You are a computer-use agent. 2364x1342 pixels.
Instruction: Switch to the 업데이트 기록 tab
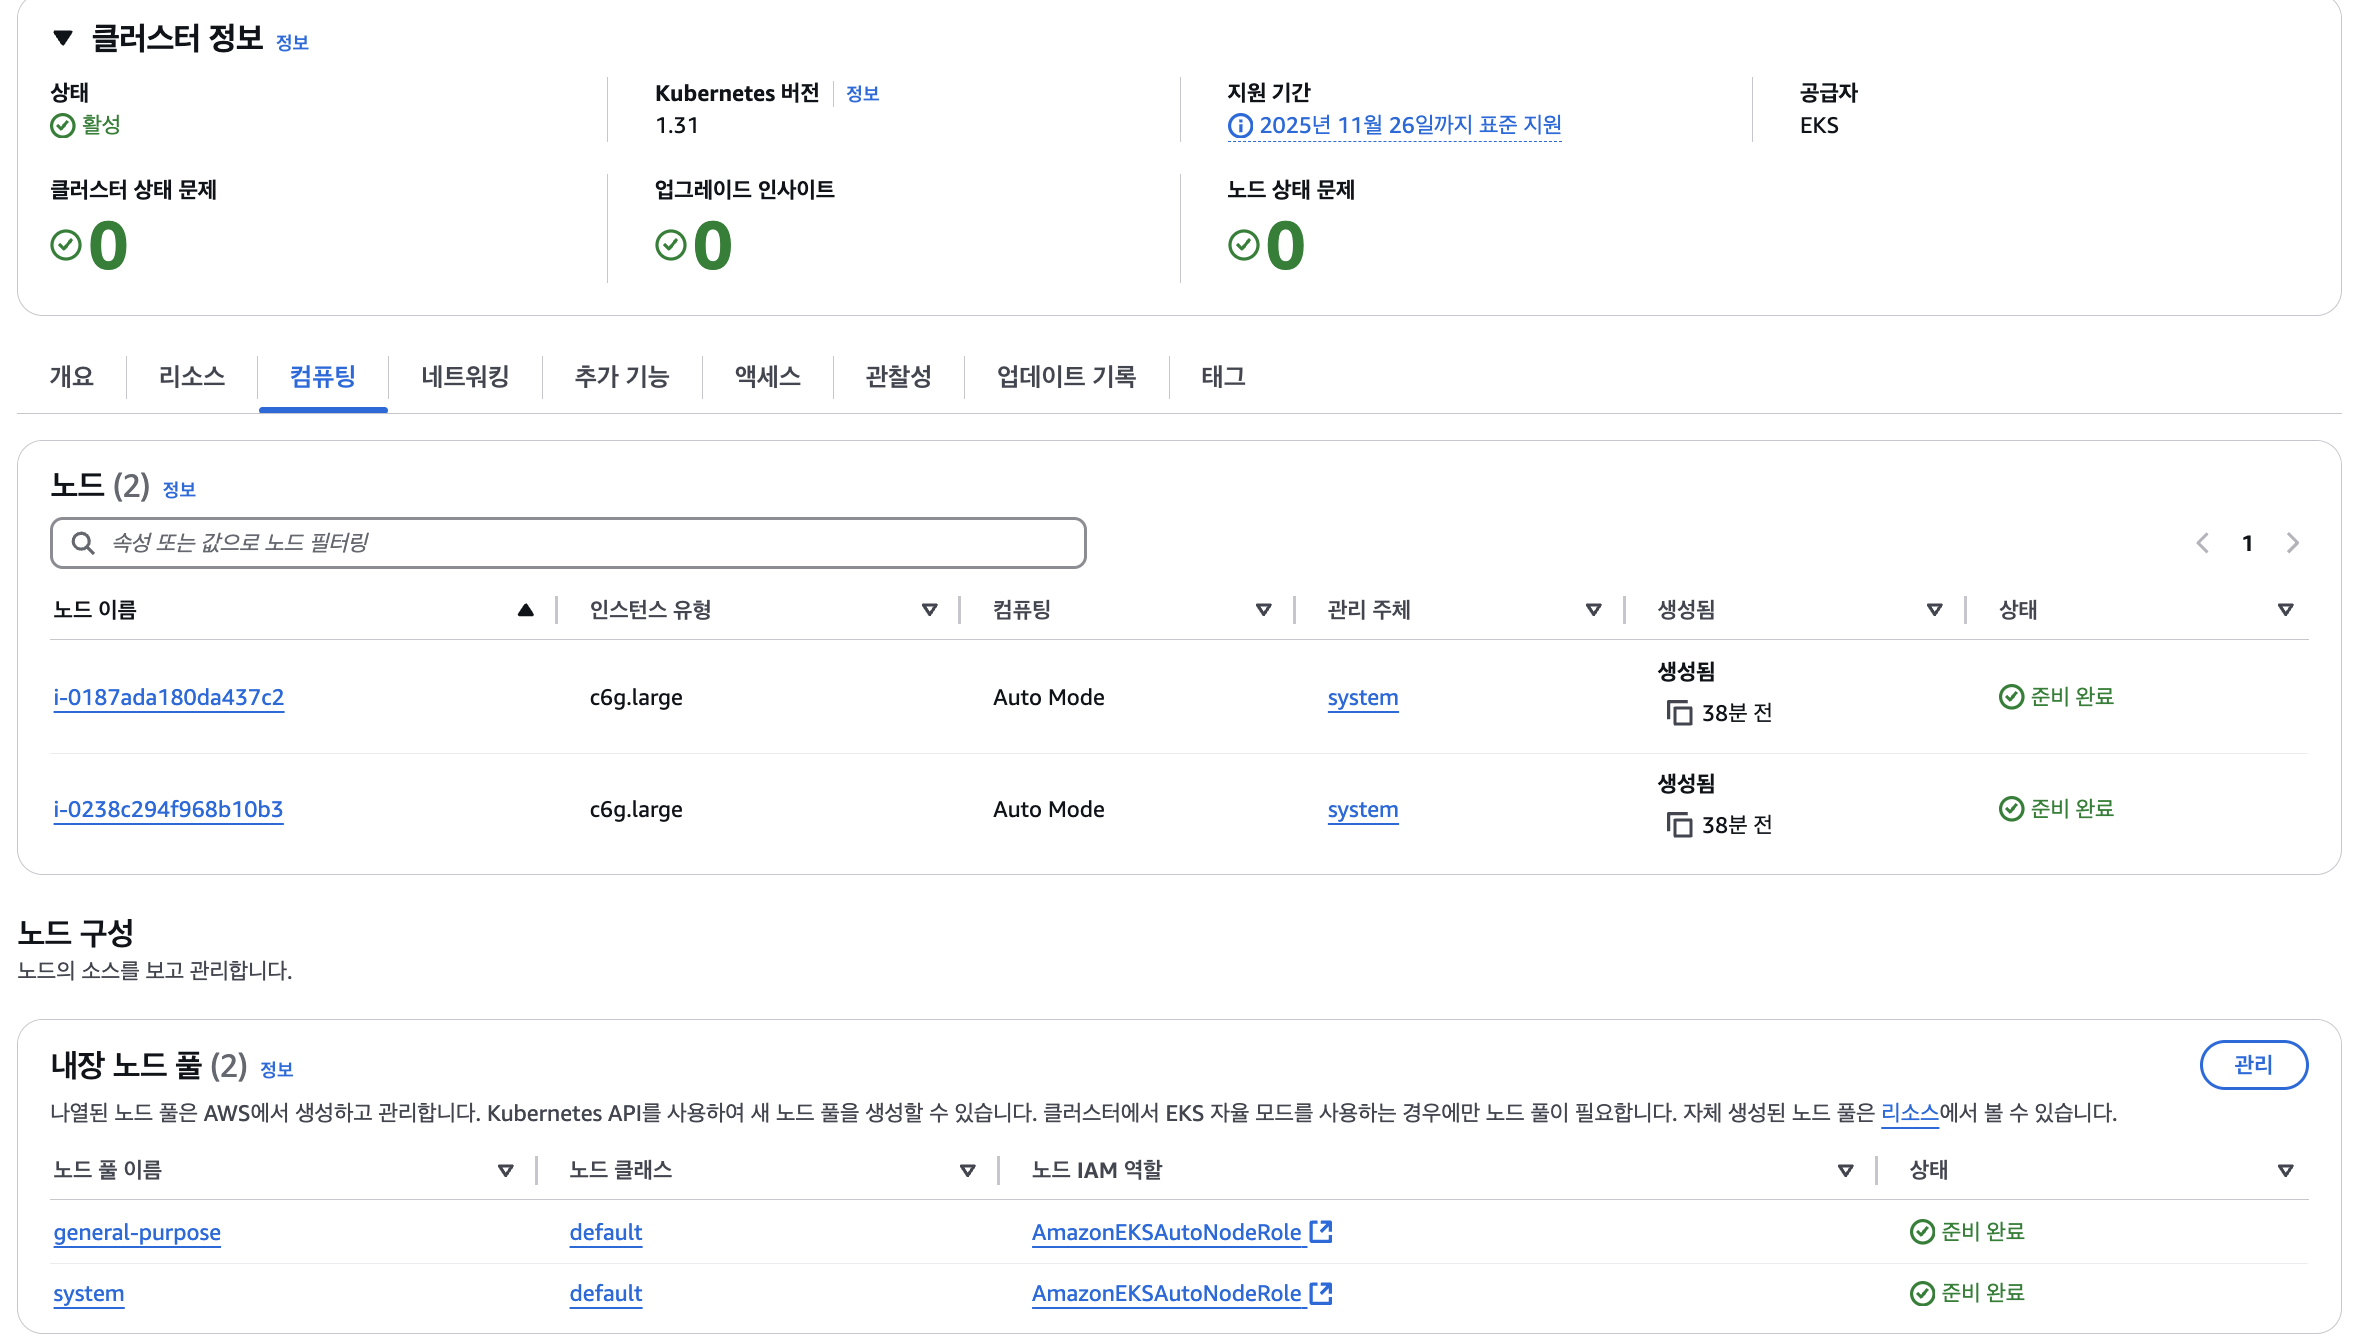1066,377
